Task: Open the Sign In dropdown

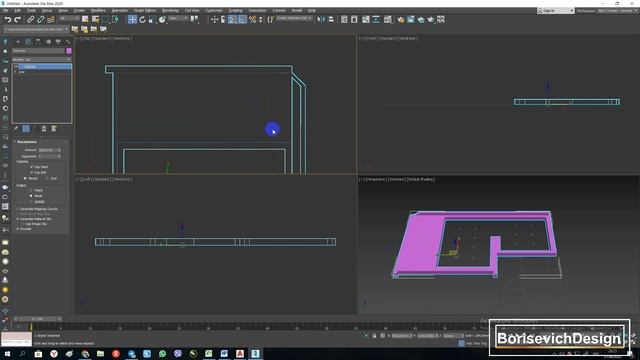Action: pyautogui.click(x=556, y=11)
